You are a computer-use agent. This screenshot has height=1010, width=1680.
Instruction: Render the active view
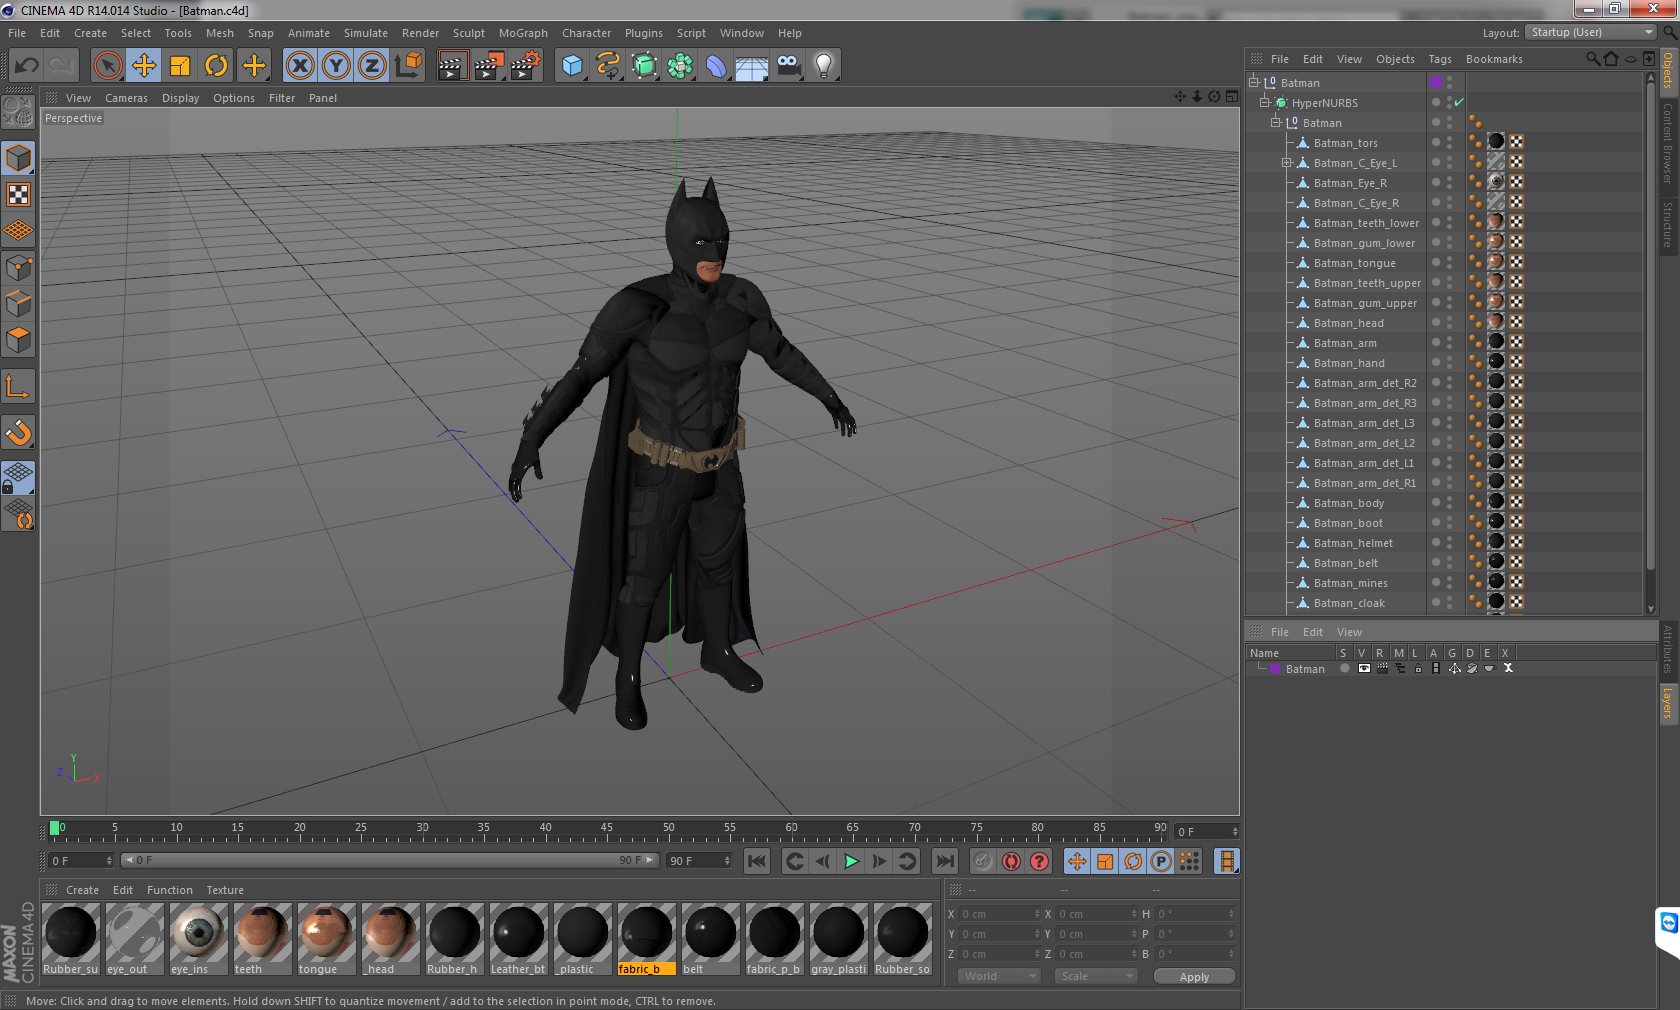coord(452,66)
